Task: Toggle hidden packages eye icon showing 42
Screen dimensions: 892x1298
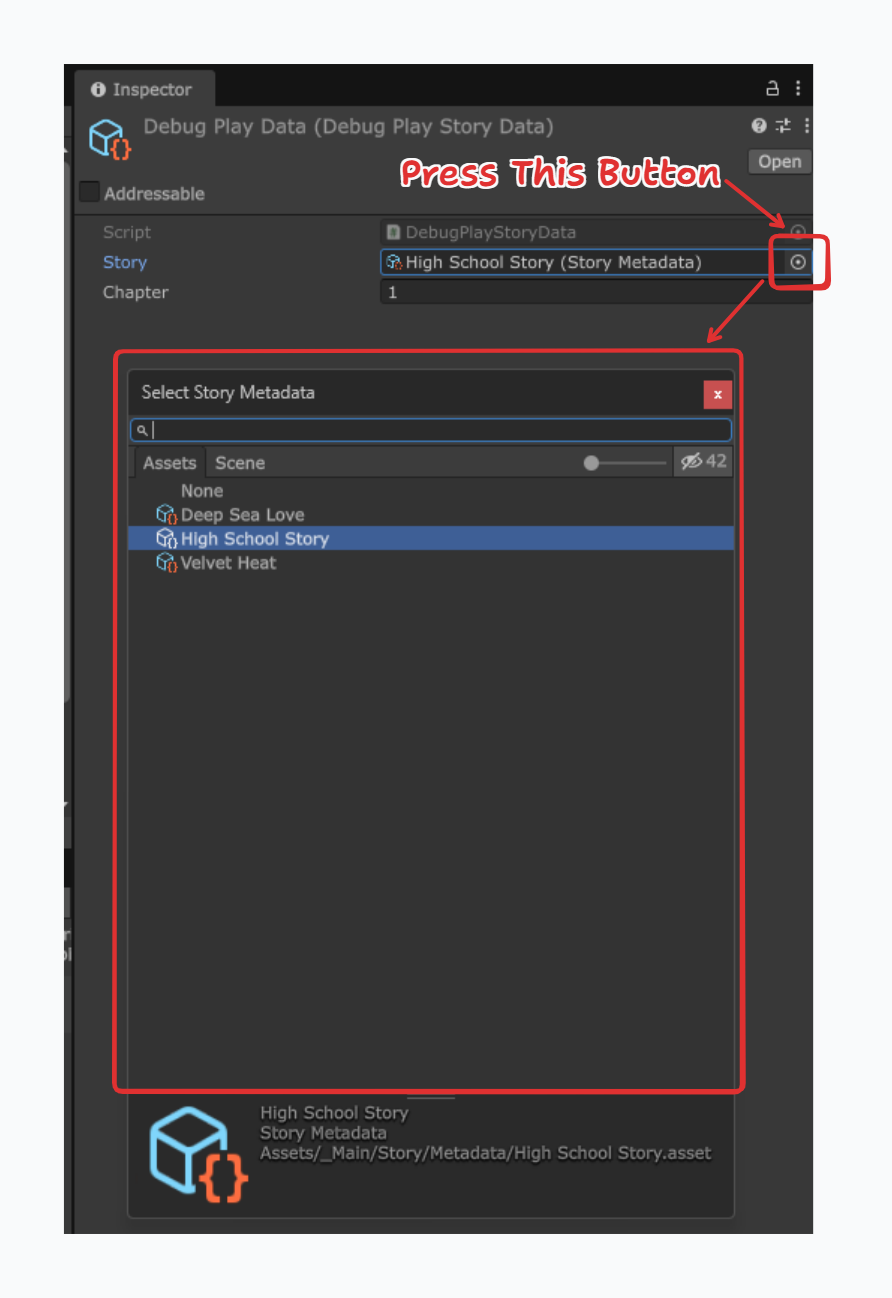Action: [703, 462]
